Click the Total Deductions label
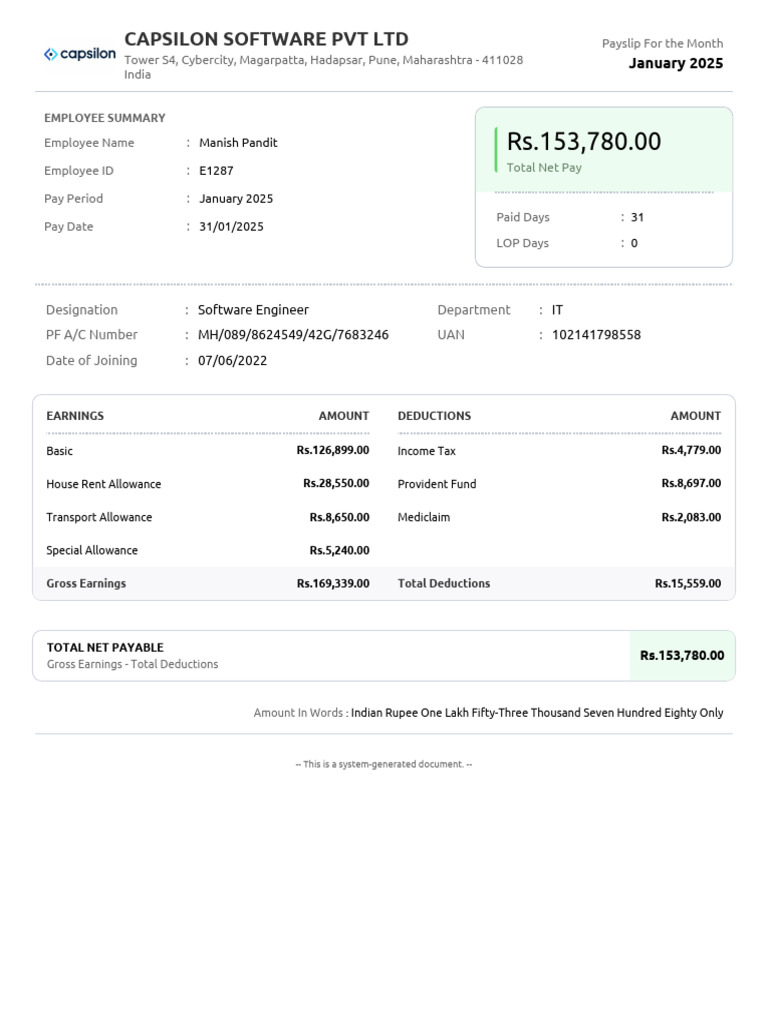768x1024 pixels. 444,584
